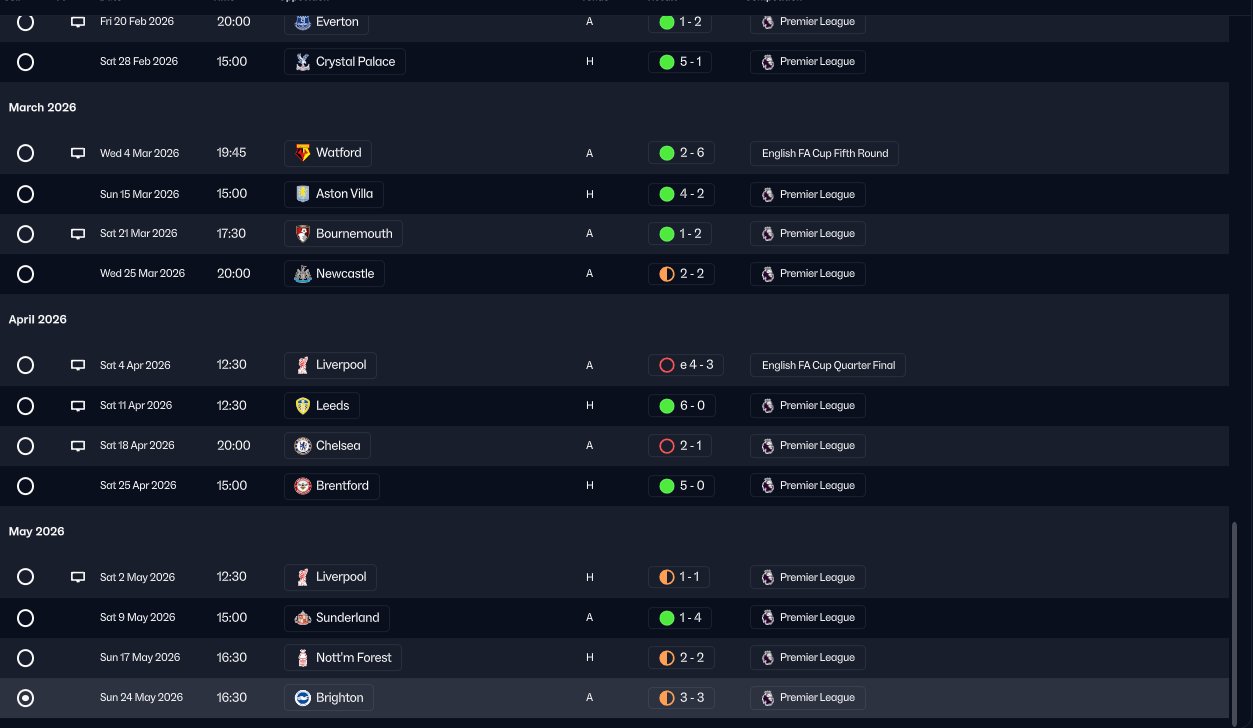Image resolution: width=1253 pixels, height=728 pixels.
Task: Click the Sunderland club crest
Action: 303,618
